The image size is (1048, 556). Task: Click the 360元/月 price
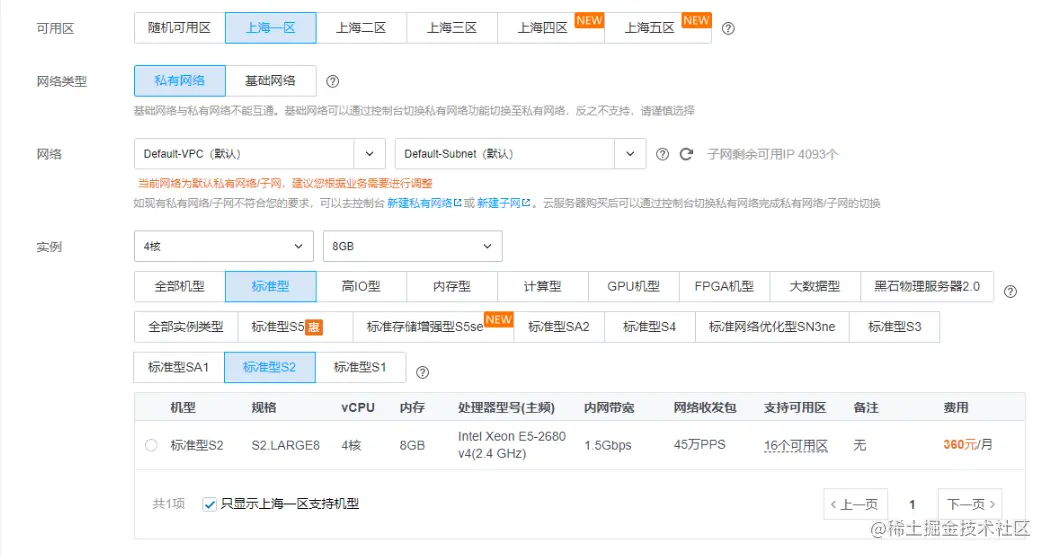[x=968, y=444]
